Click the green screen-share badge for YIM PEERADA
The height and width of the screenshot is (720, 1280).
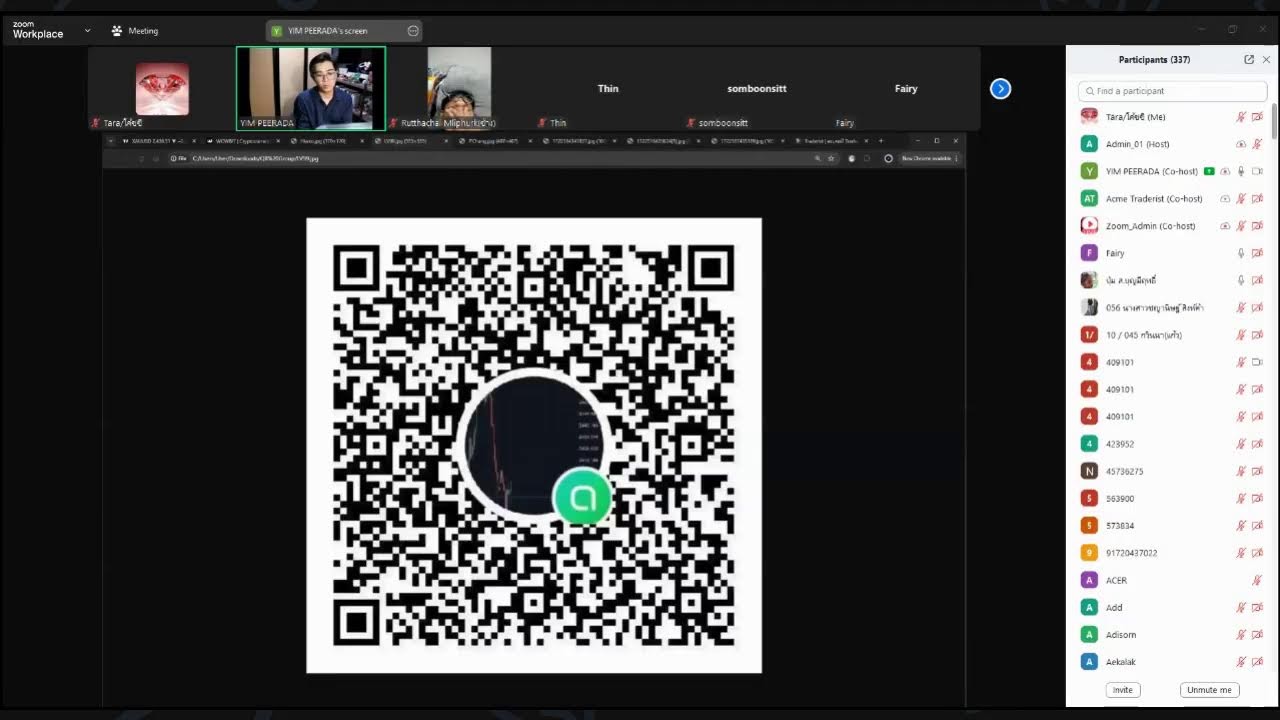[x=1209, y=171]
